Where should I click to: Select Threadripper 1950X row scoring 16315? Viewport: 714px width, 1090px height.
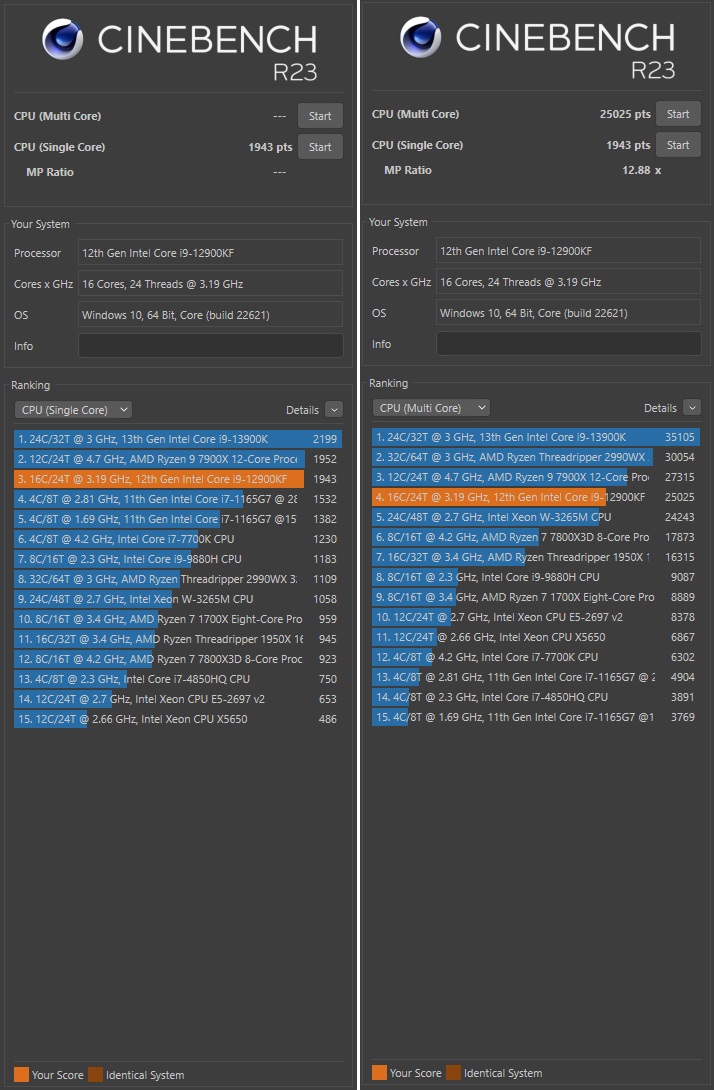pyautogui.click(x=535, y=557)
